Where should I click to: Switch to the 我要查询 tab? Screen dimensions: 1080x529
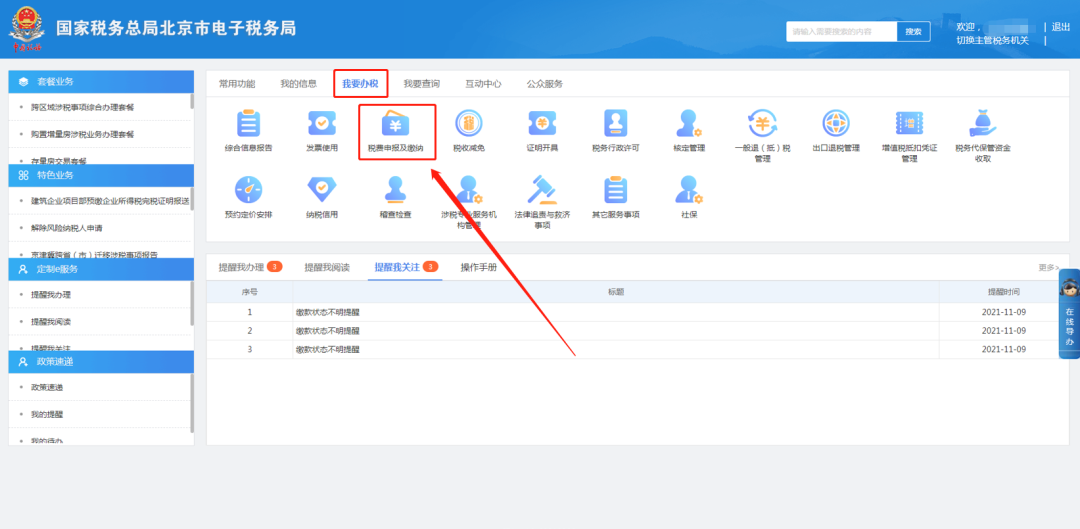click(x=422, y=84)
